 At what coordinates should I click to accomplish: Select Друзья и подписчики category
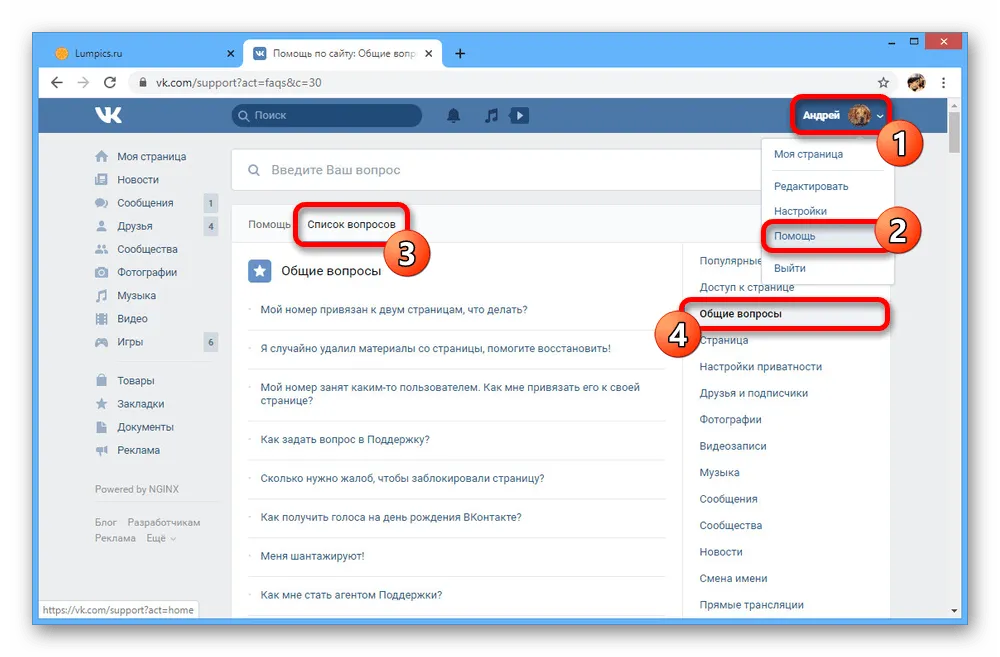[x=754, y=394]
